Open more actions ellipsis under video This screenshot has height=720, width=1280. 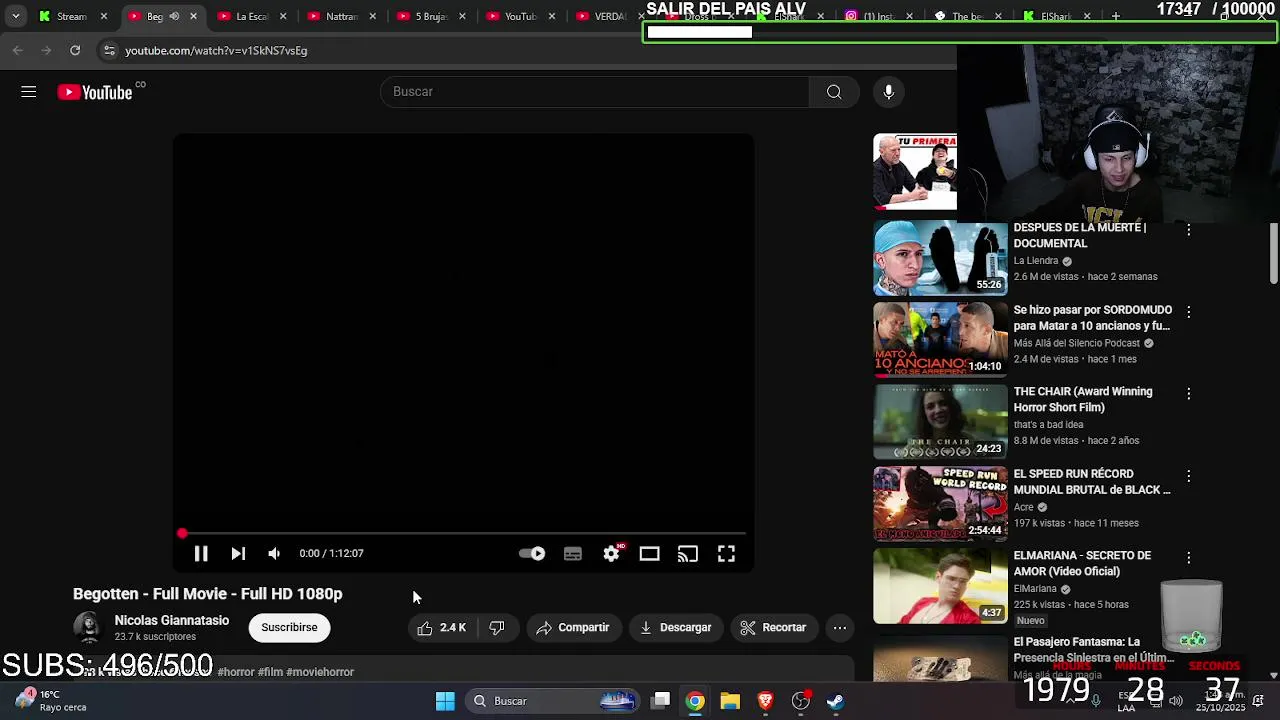[840, 627]
